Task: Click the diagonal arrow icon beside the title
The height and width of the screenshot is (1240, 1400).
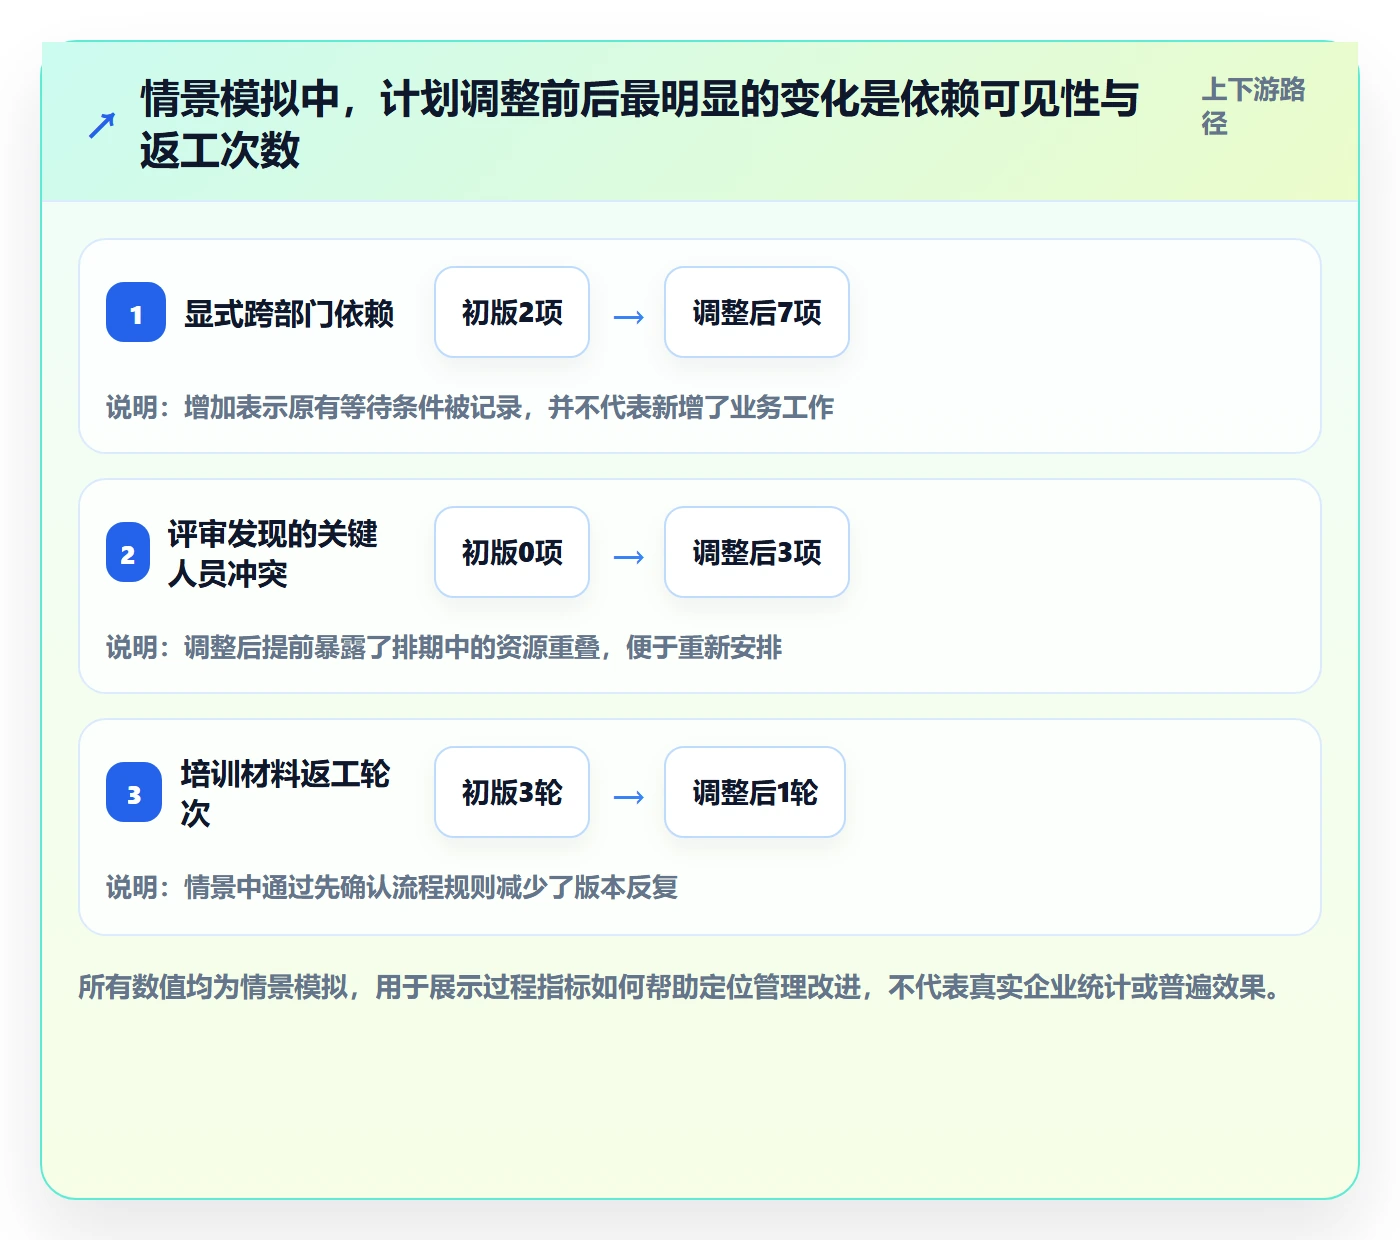Action: pos(102,125)
